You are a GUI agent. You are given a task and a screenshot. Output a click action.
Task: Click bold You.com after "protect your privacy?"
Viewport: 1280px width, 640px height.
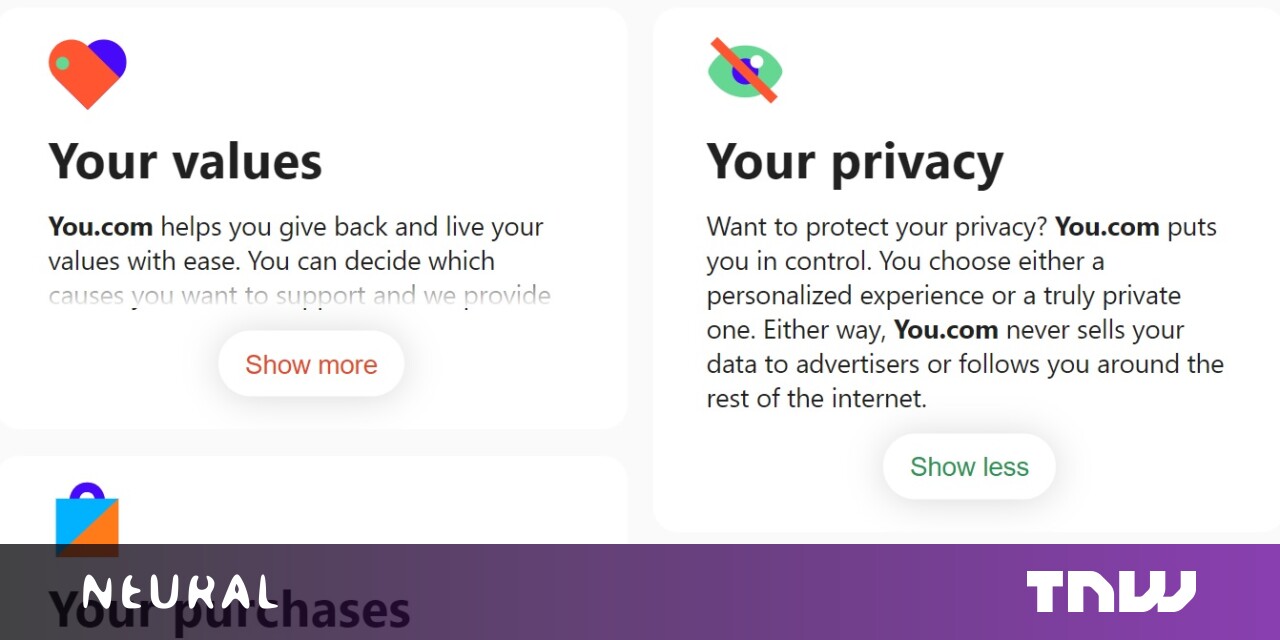point(1107,227)
